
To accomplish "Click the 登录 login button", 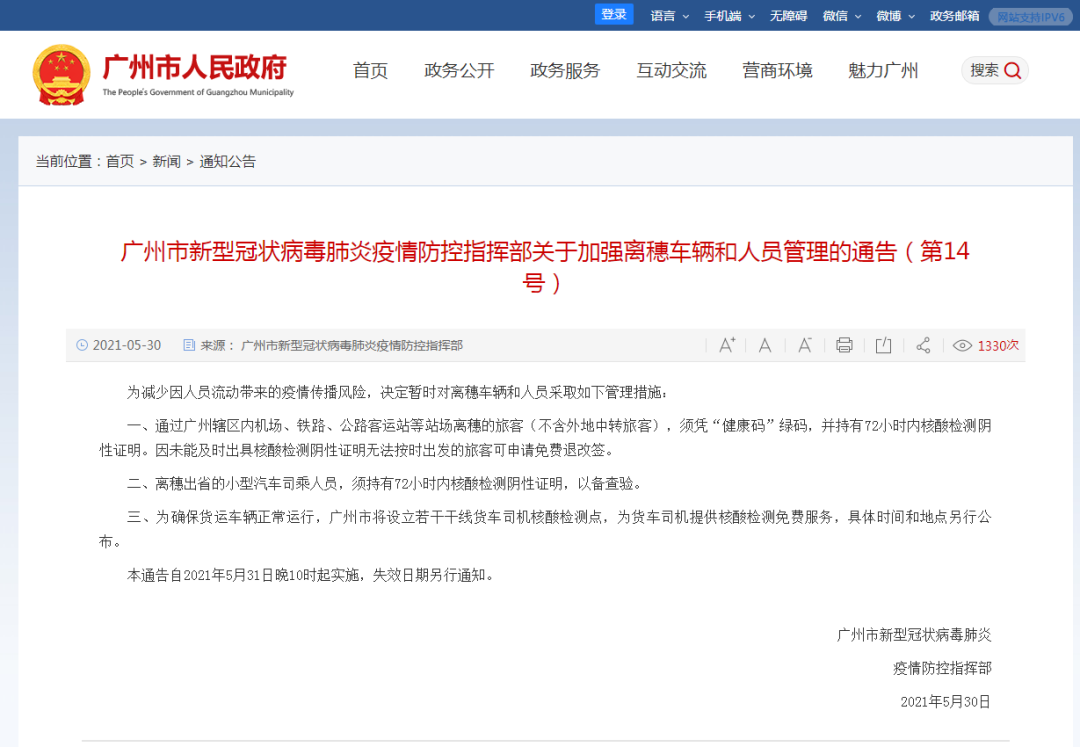I will click(614, 14).
